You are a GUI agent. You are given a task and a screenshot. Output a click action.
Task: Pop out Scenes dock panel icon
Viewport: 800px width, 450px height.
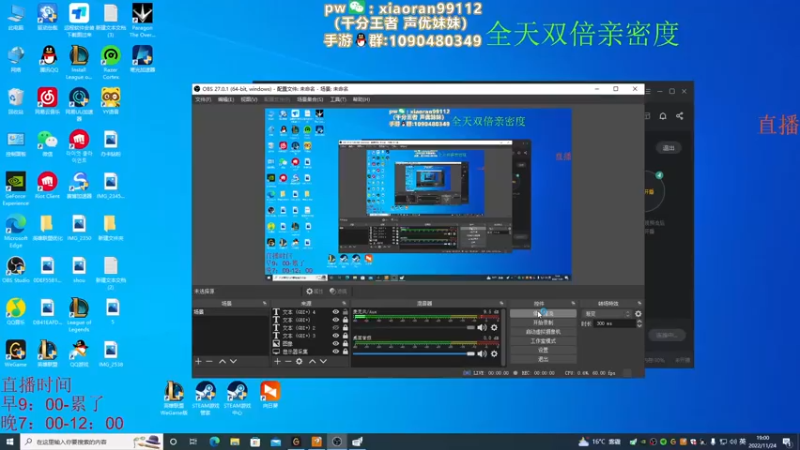coord(264,304)
